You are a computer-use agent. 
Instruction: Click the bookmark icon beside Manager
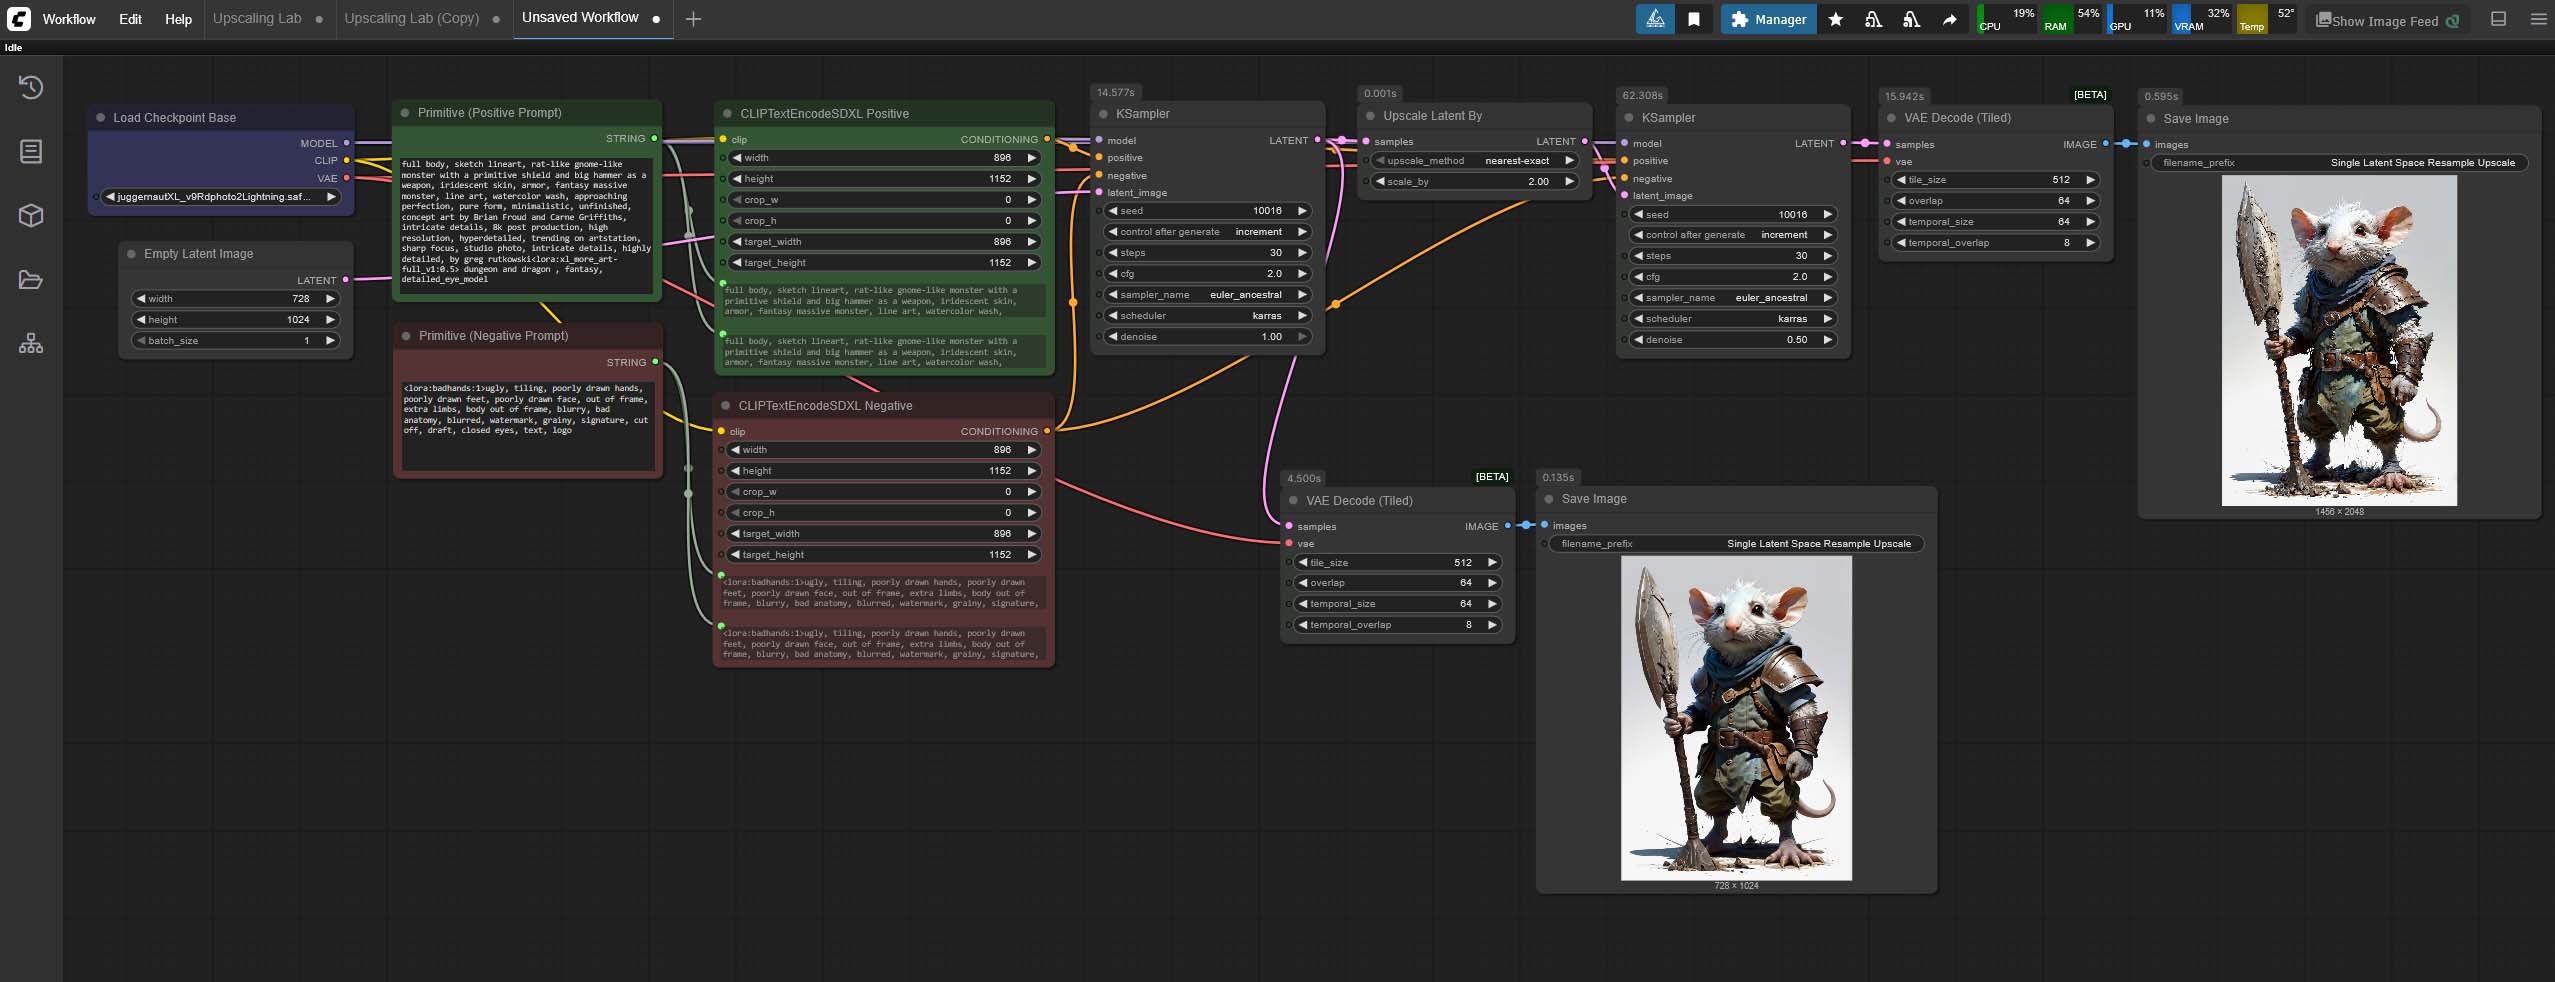(x=1693, y=19)
